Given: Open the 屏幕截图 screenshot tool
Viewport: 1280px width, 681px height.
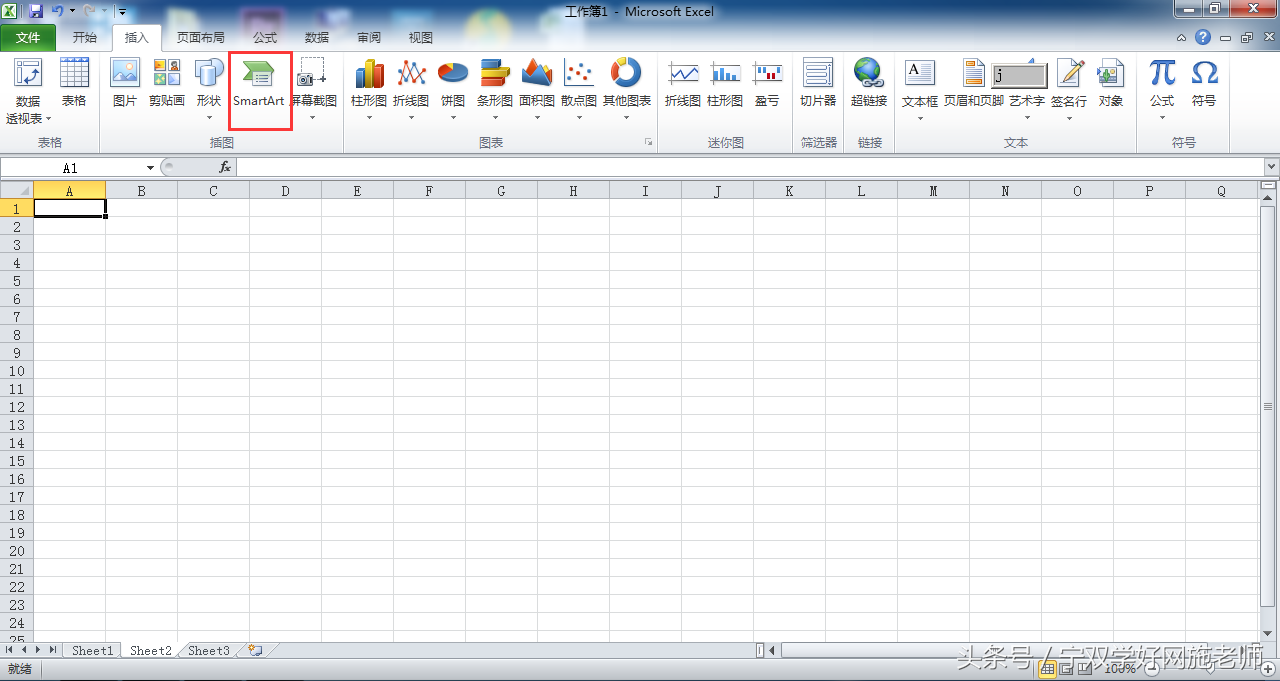Looking at the screenshot, I should click(x=313, y=89).
